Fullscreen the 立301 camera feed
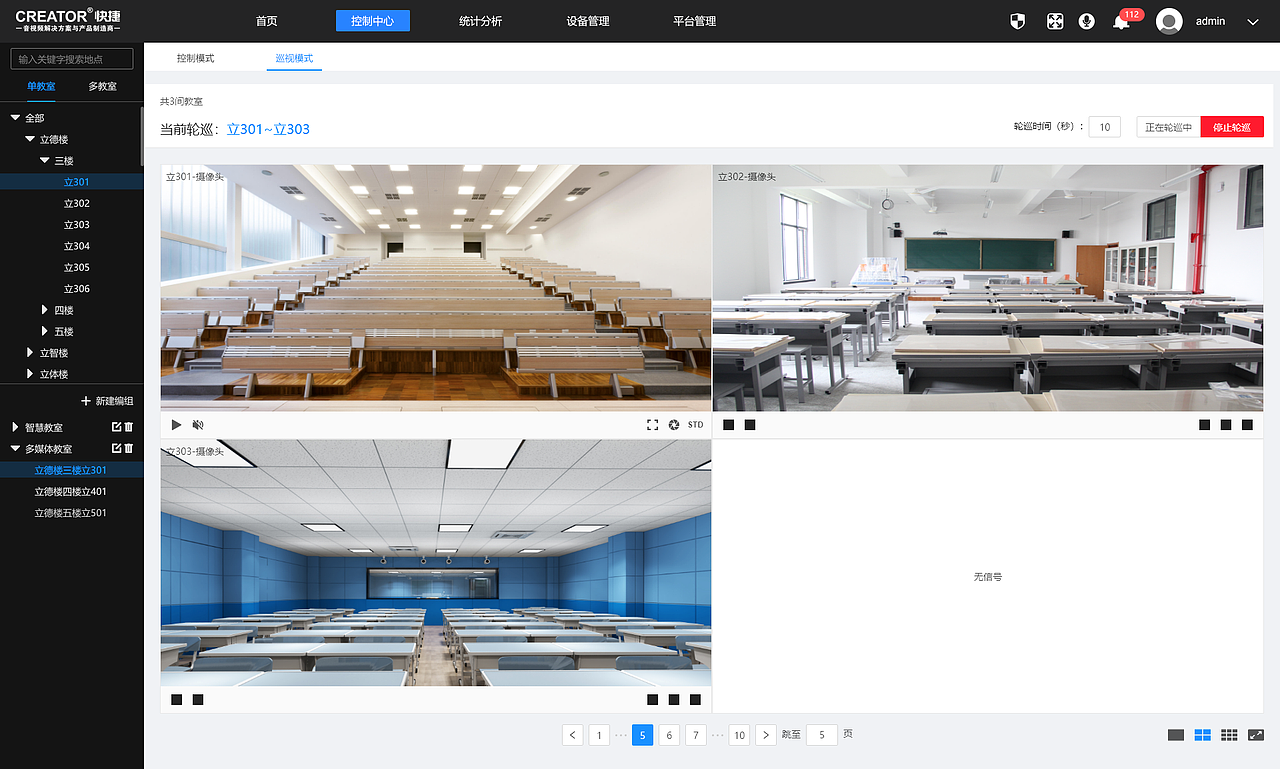 [x=653, y=425]
